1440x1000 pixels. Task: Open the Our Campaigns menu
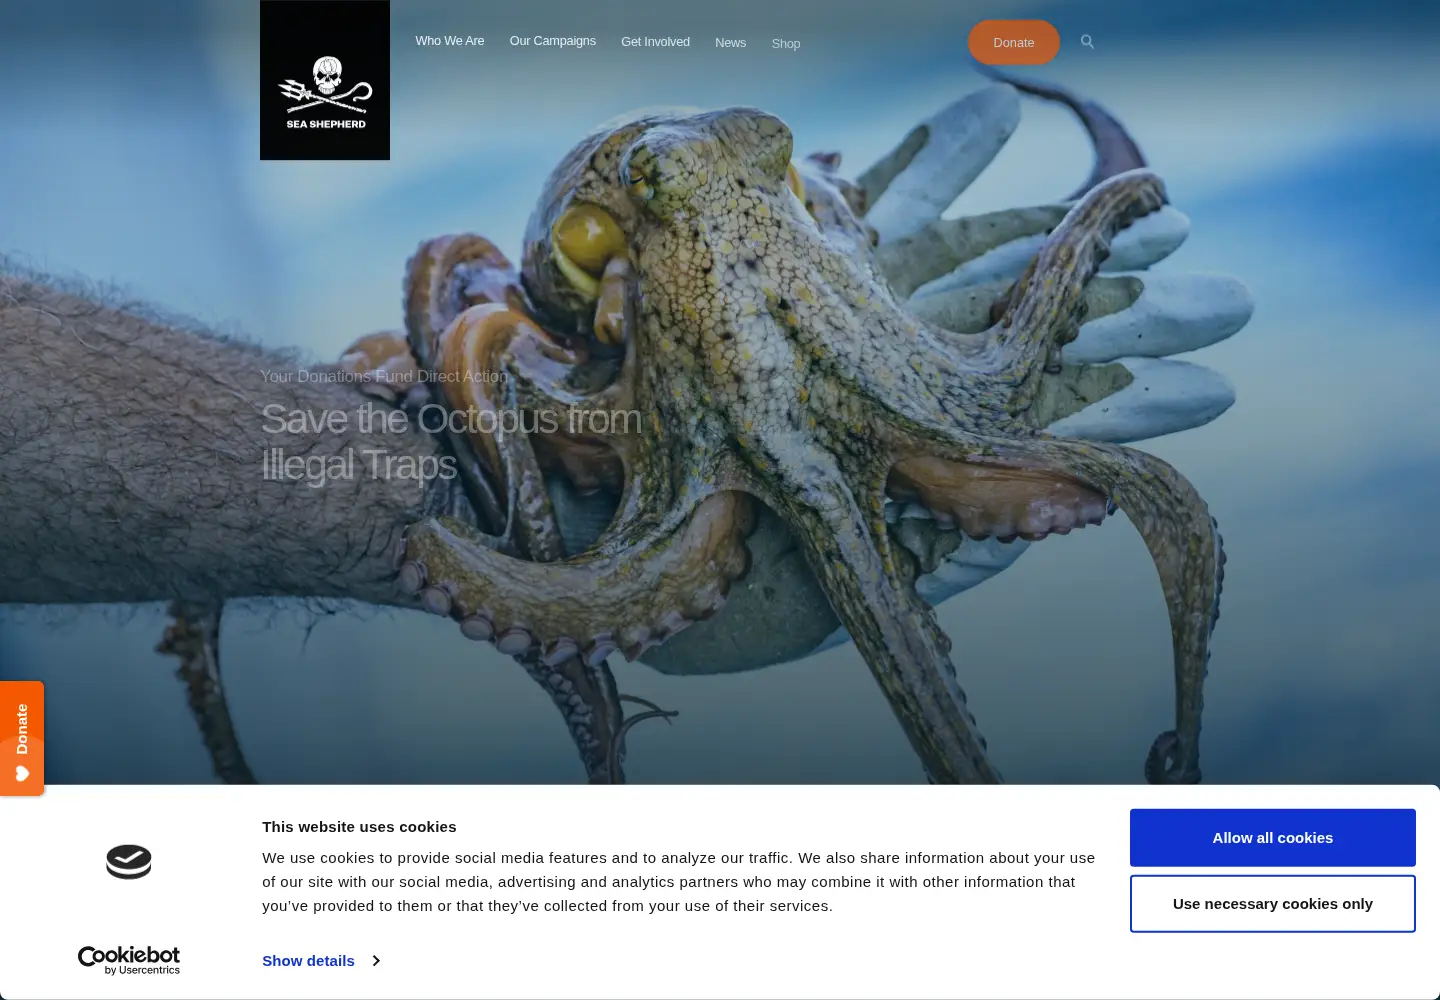pyautogui.click(x=553, y=41)
